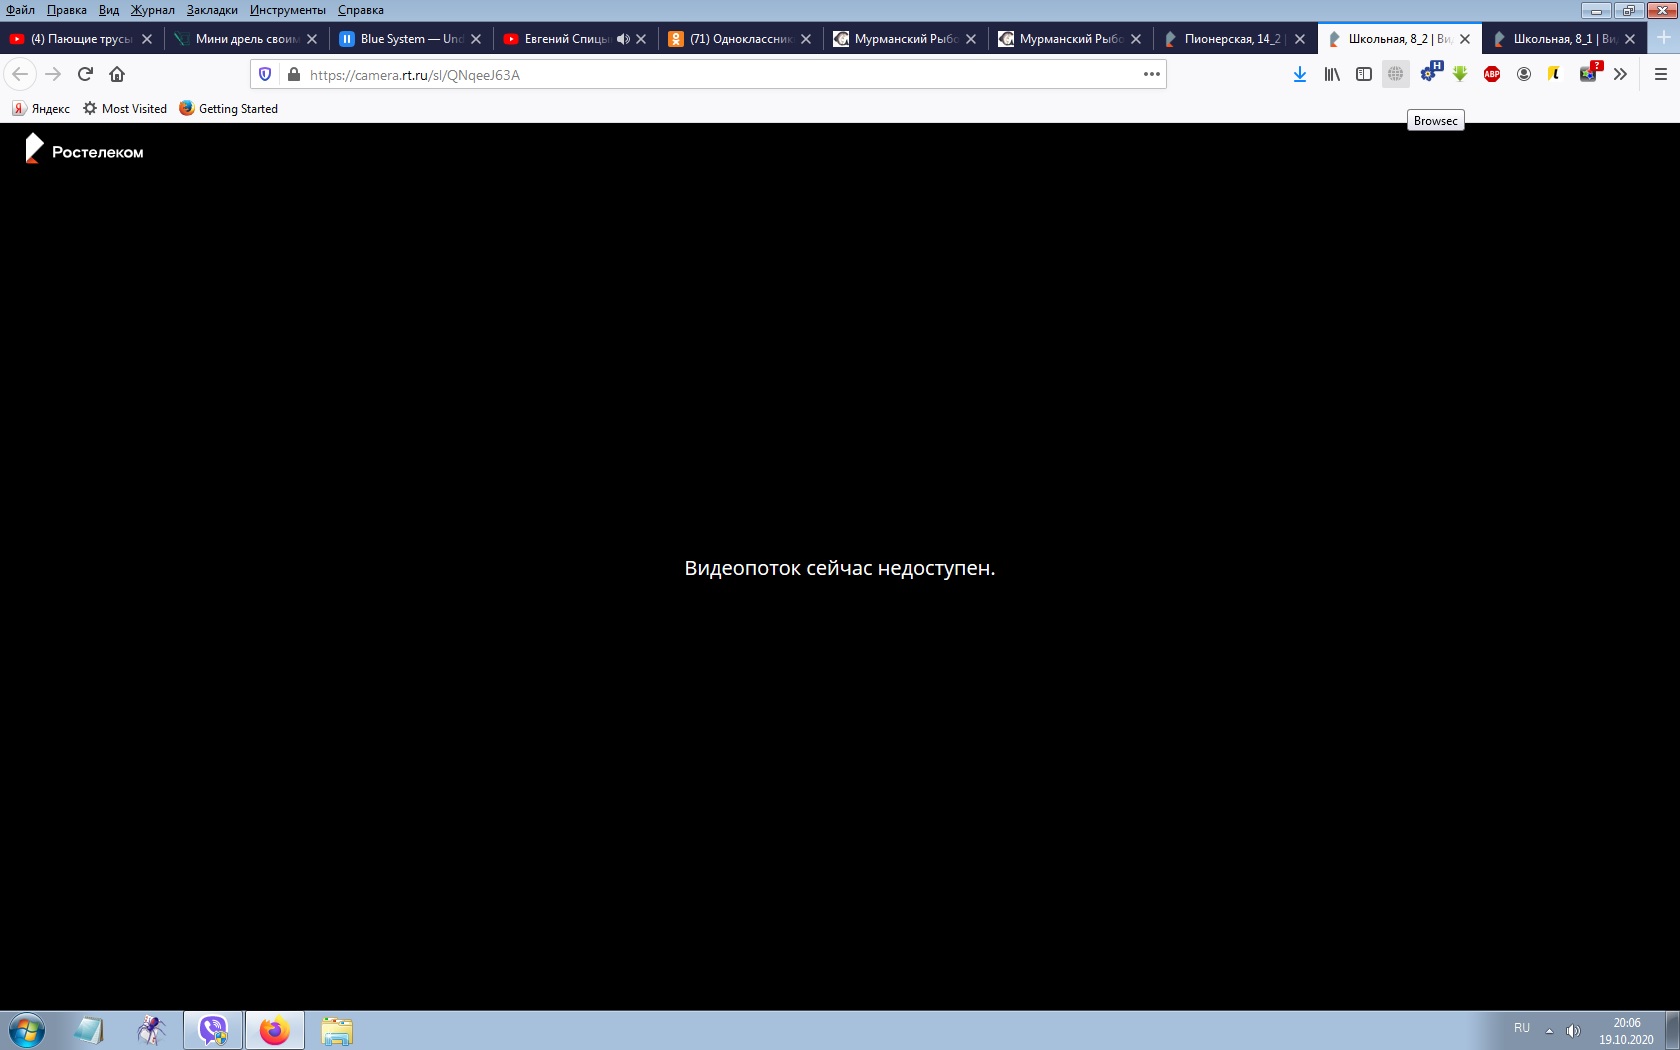Screen dimensions: 1680x1050
Task: Switch to the Пионерская, 14_2 tab
Action: pyautogui.click(x=1230, y=39)
